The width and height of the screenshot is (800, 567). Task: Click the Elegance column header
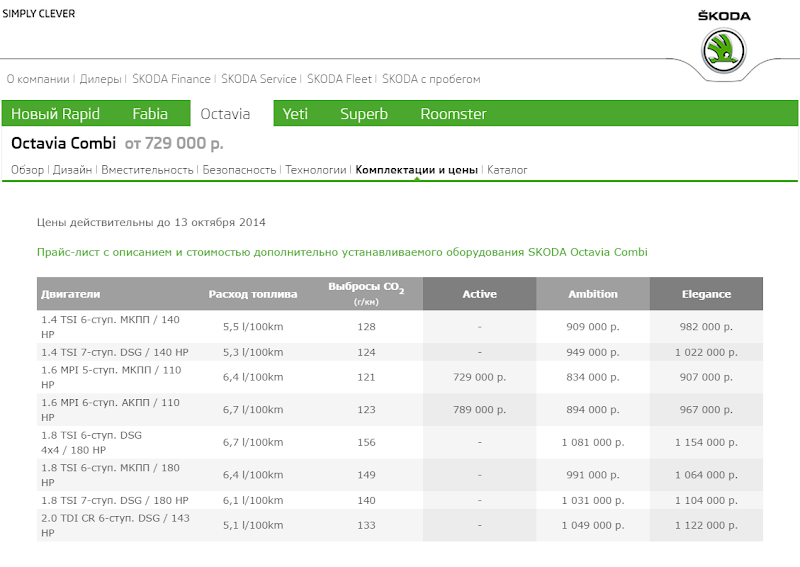click(x=707, y=294)
